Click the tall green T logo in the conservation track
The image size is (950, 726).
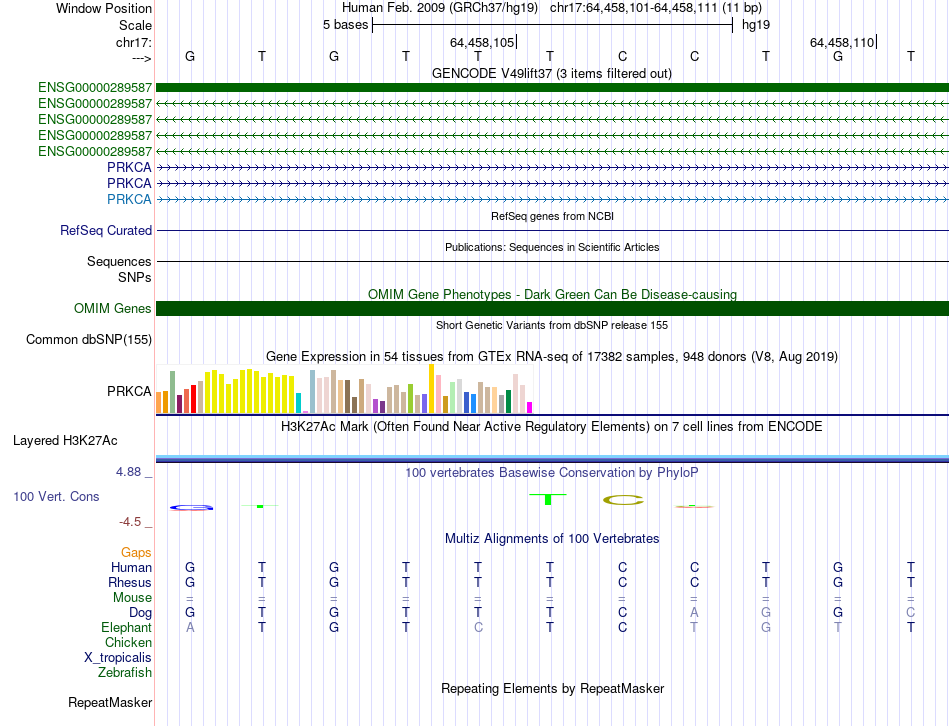tap(548, 499)
